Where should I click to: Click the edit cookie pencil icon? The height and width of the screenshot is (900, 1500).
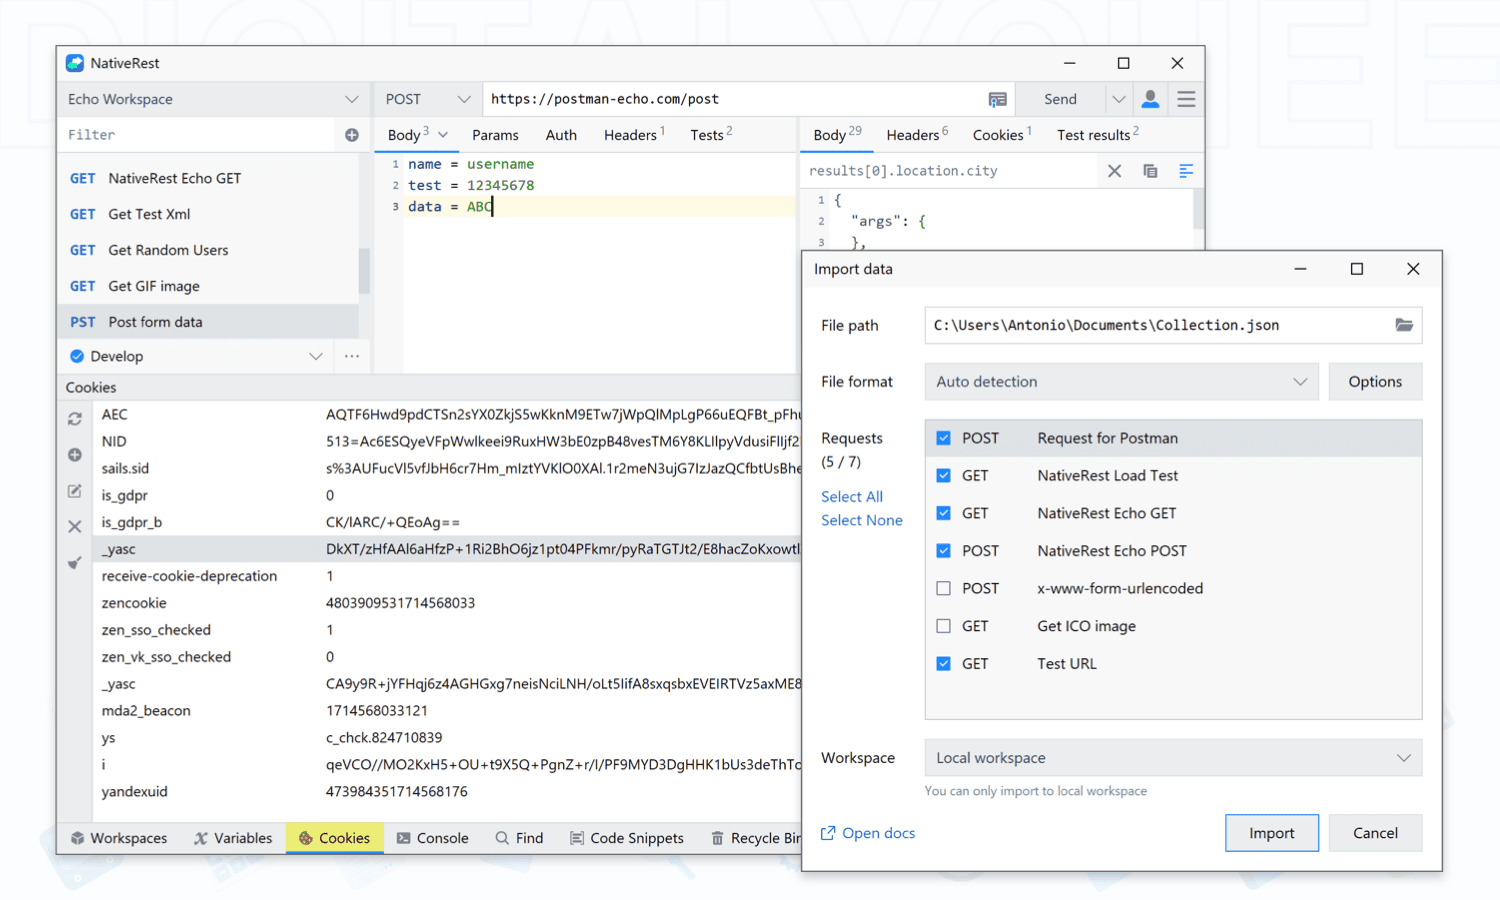[x=75, y=491]
